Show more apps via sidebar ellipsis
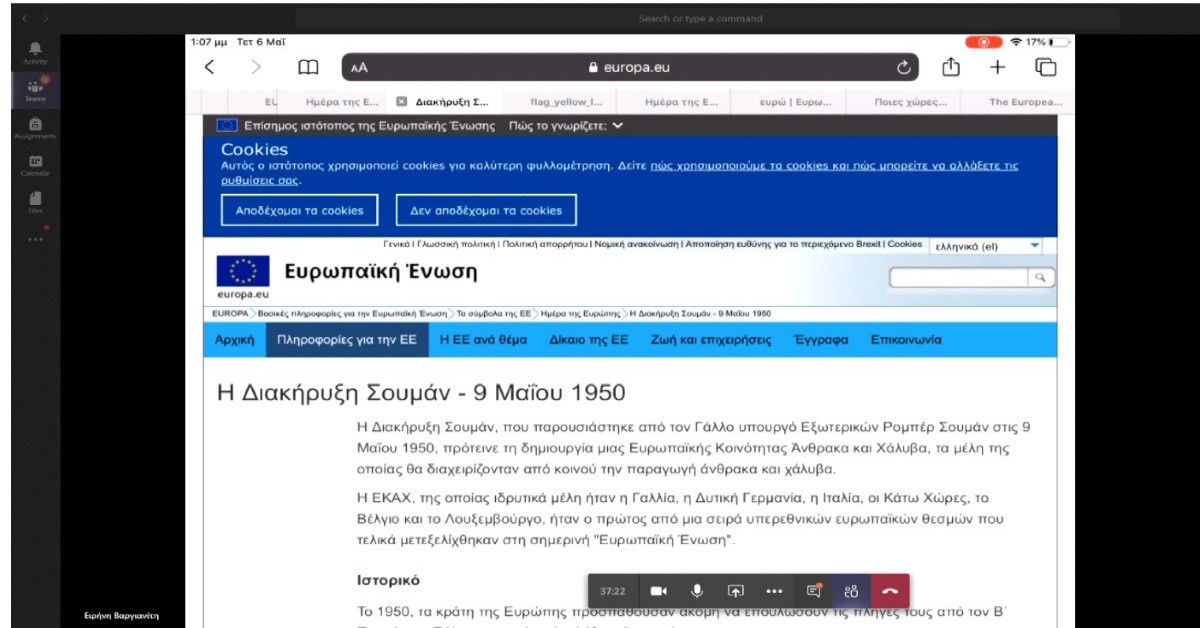This screenshot has height=628, width=1200. coord(36,239)
